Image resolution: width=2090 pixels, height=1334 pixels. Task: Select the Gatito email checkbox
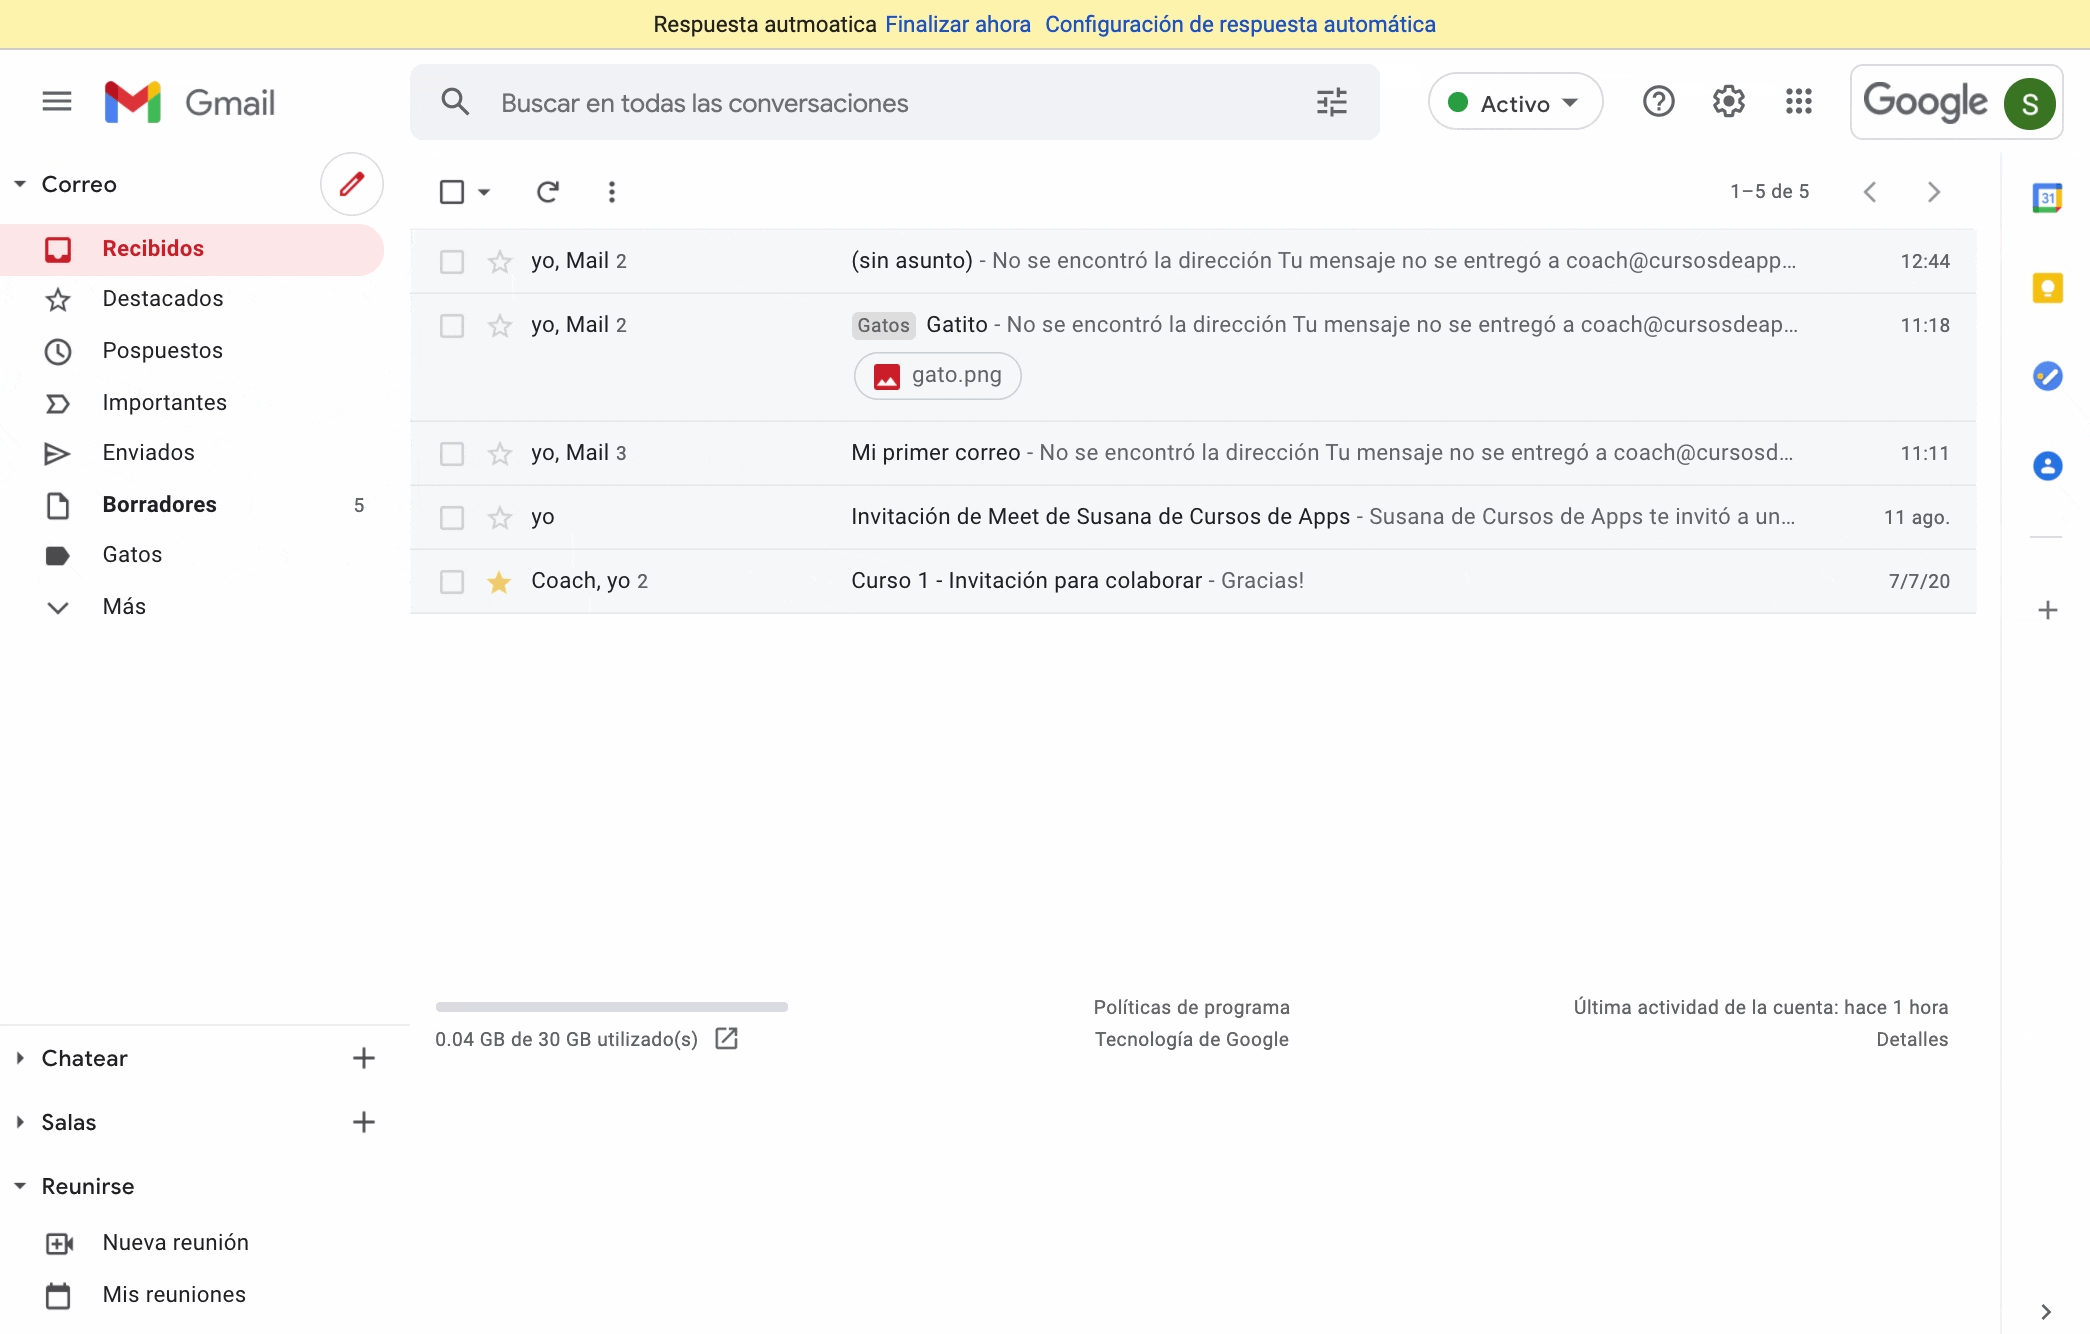coord(452,326)
